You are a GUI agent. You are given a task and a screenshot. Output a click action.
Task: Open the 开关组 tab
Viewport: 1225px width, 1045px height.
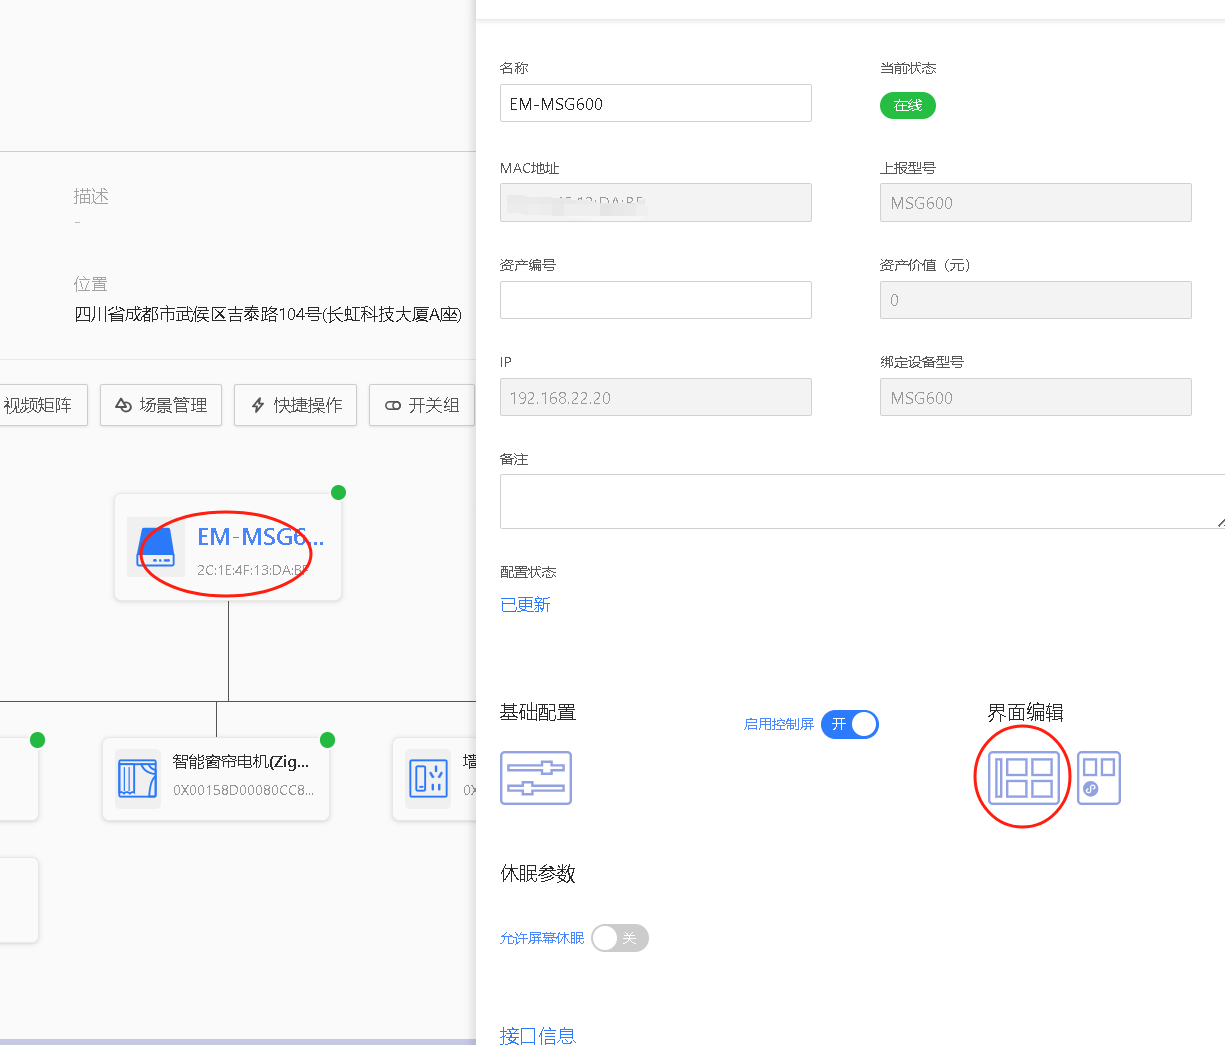422,405
